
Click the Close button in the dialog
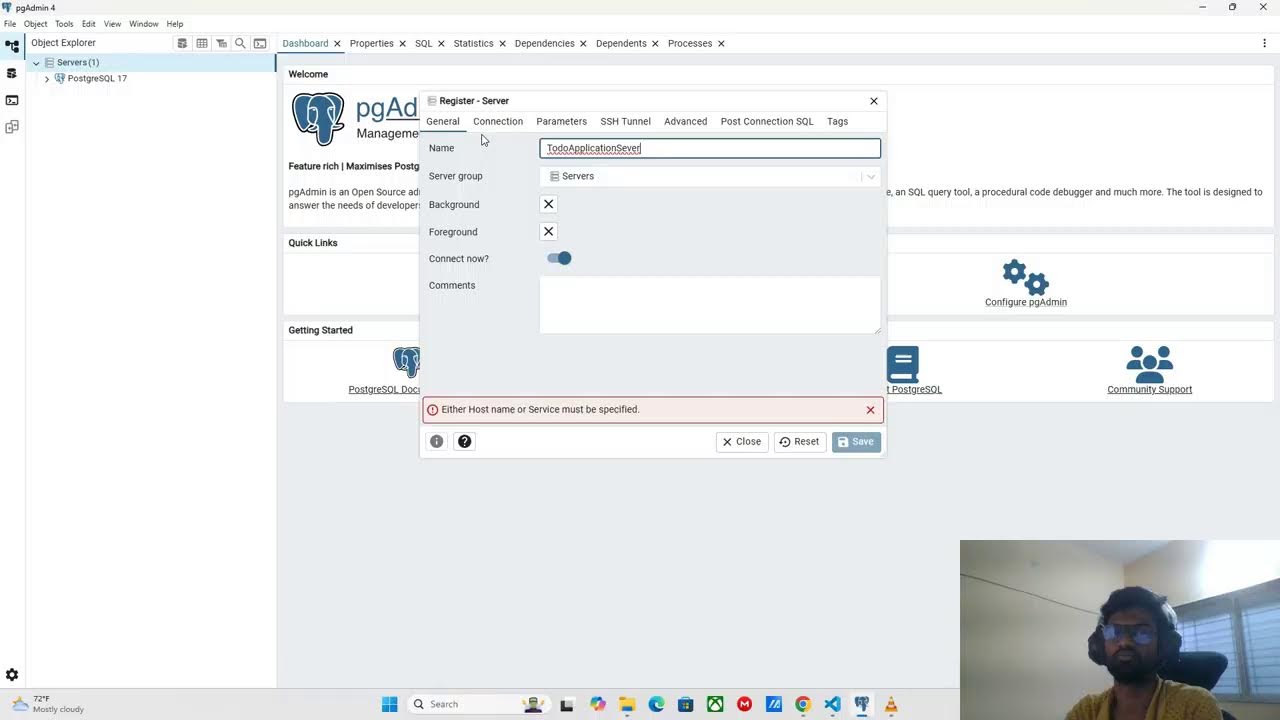point(741,441)
